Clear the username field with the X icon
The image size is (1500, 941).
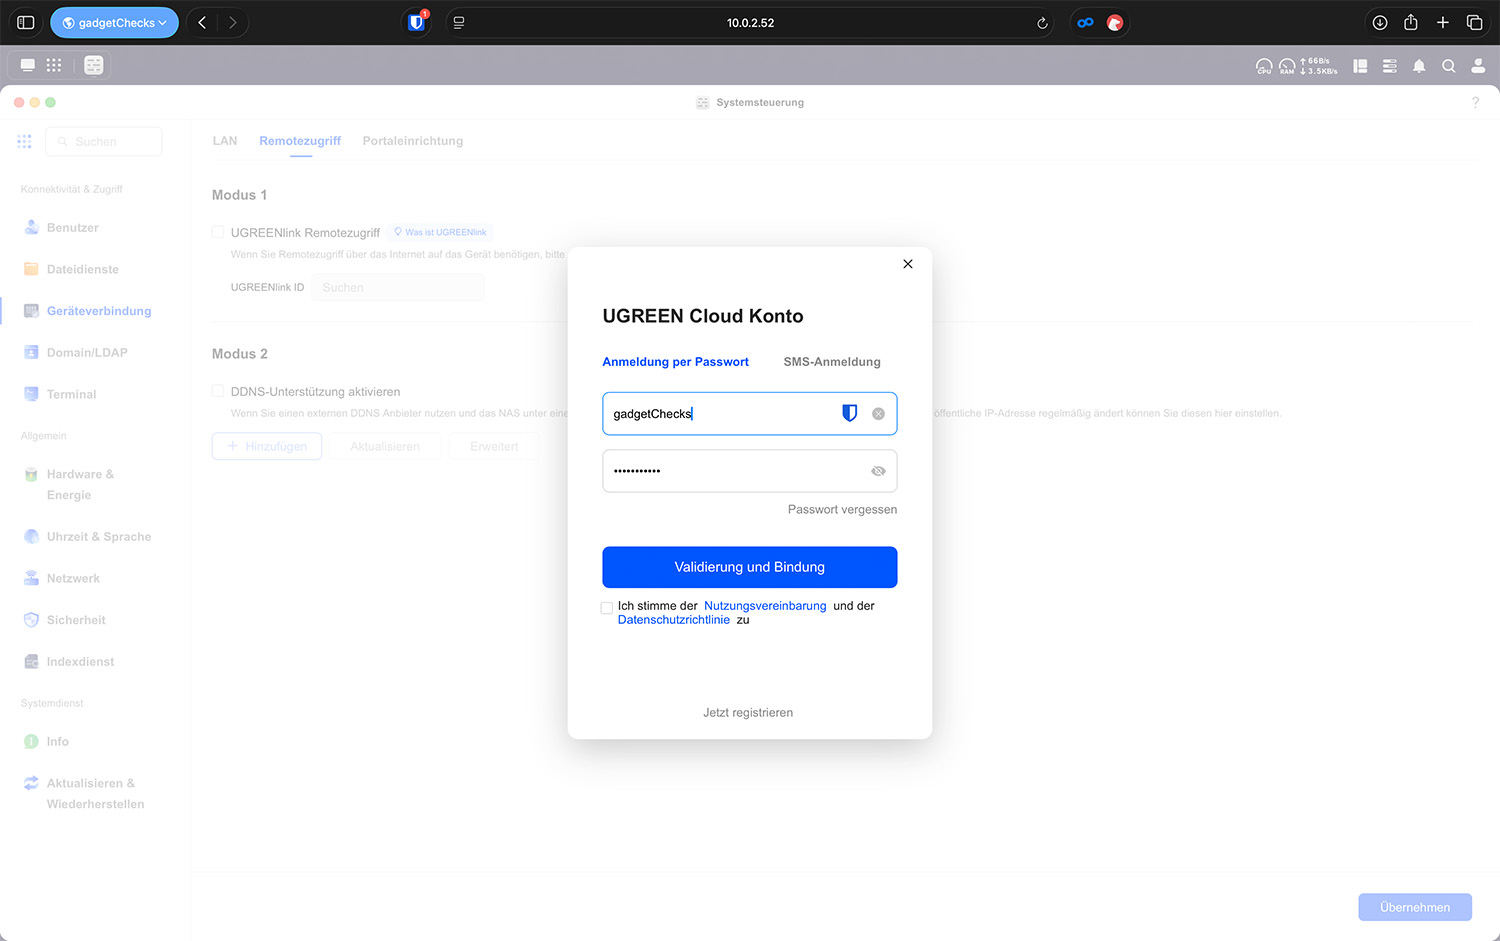pos(878,414)
